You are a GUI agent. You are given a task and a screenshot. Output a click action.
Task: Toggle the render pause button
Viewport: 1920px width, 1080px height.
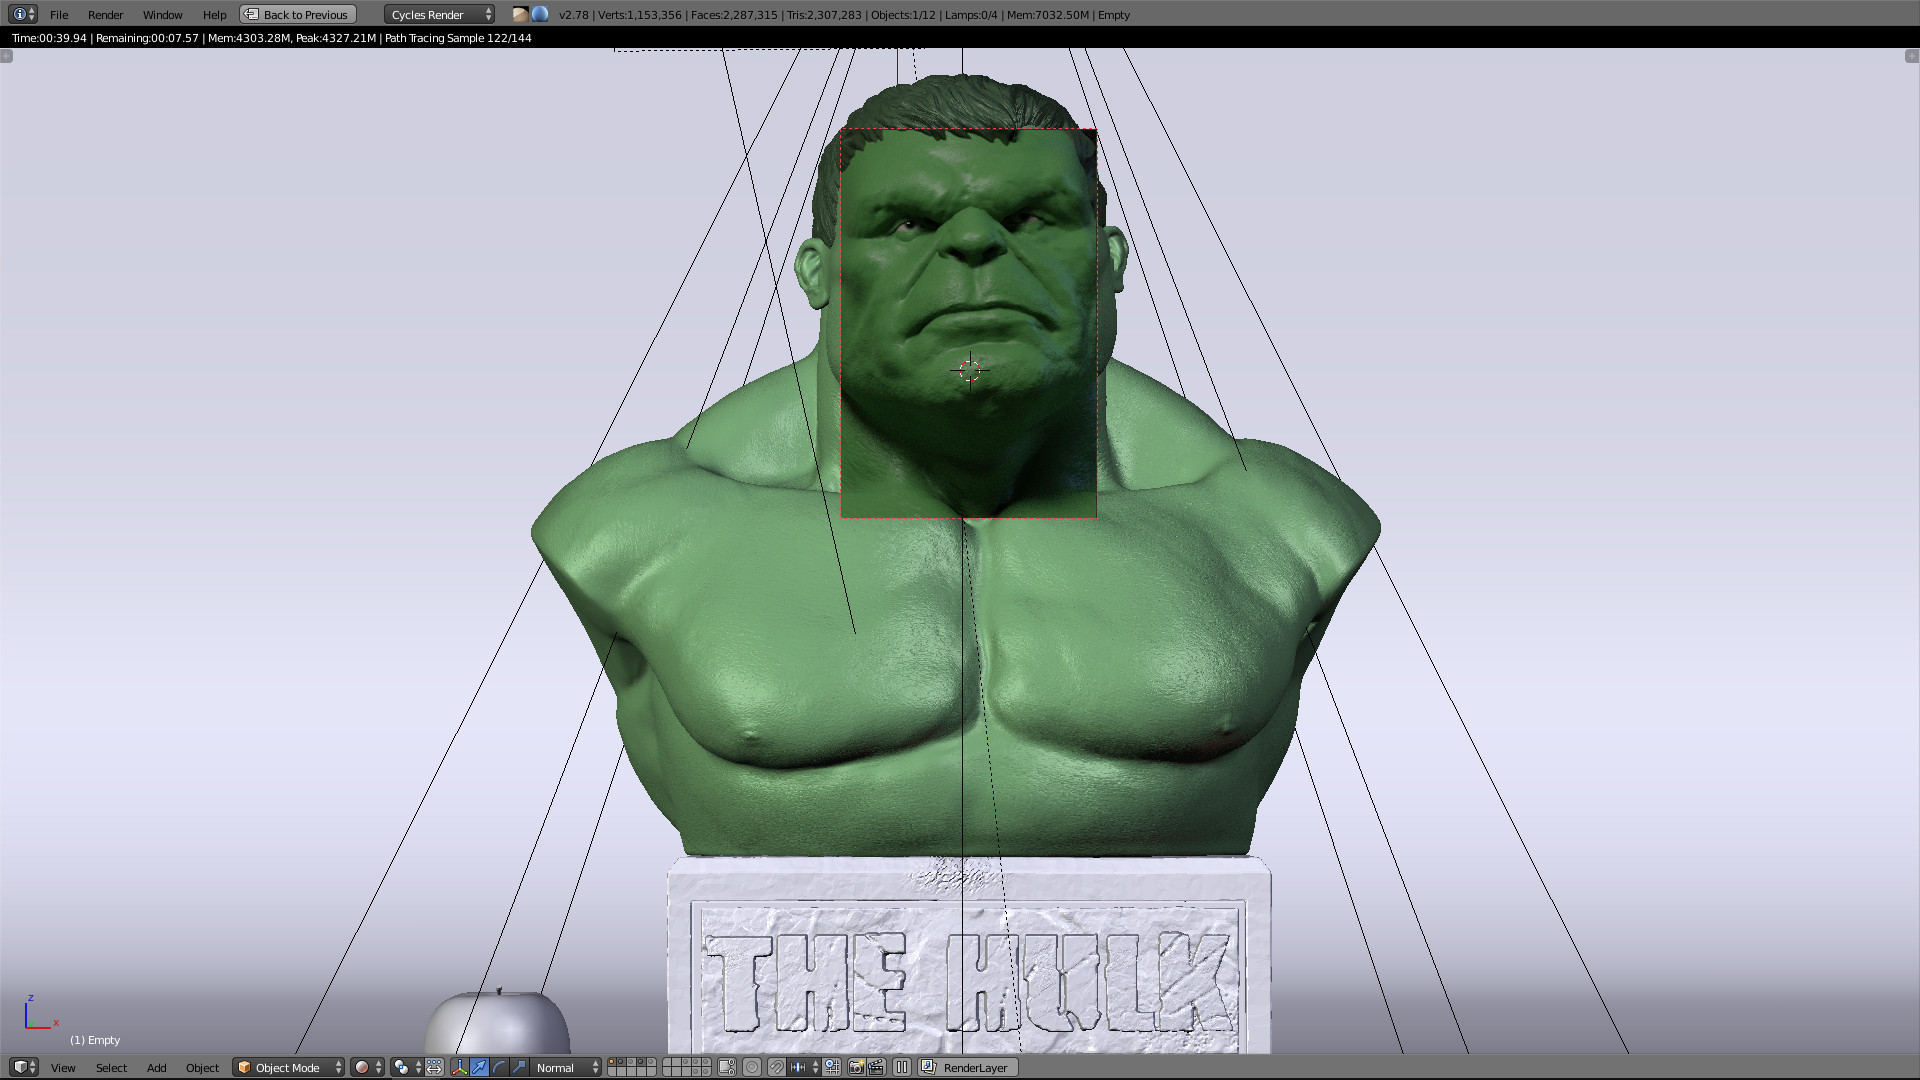pos(901,1068)
